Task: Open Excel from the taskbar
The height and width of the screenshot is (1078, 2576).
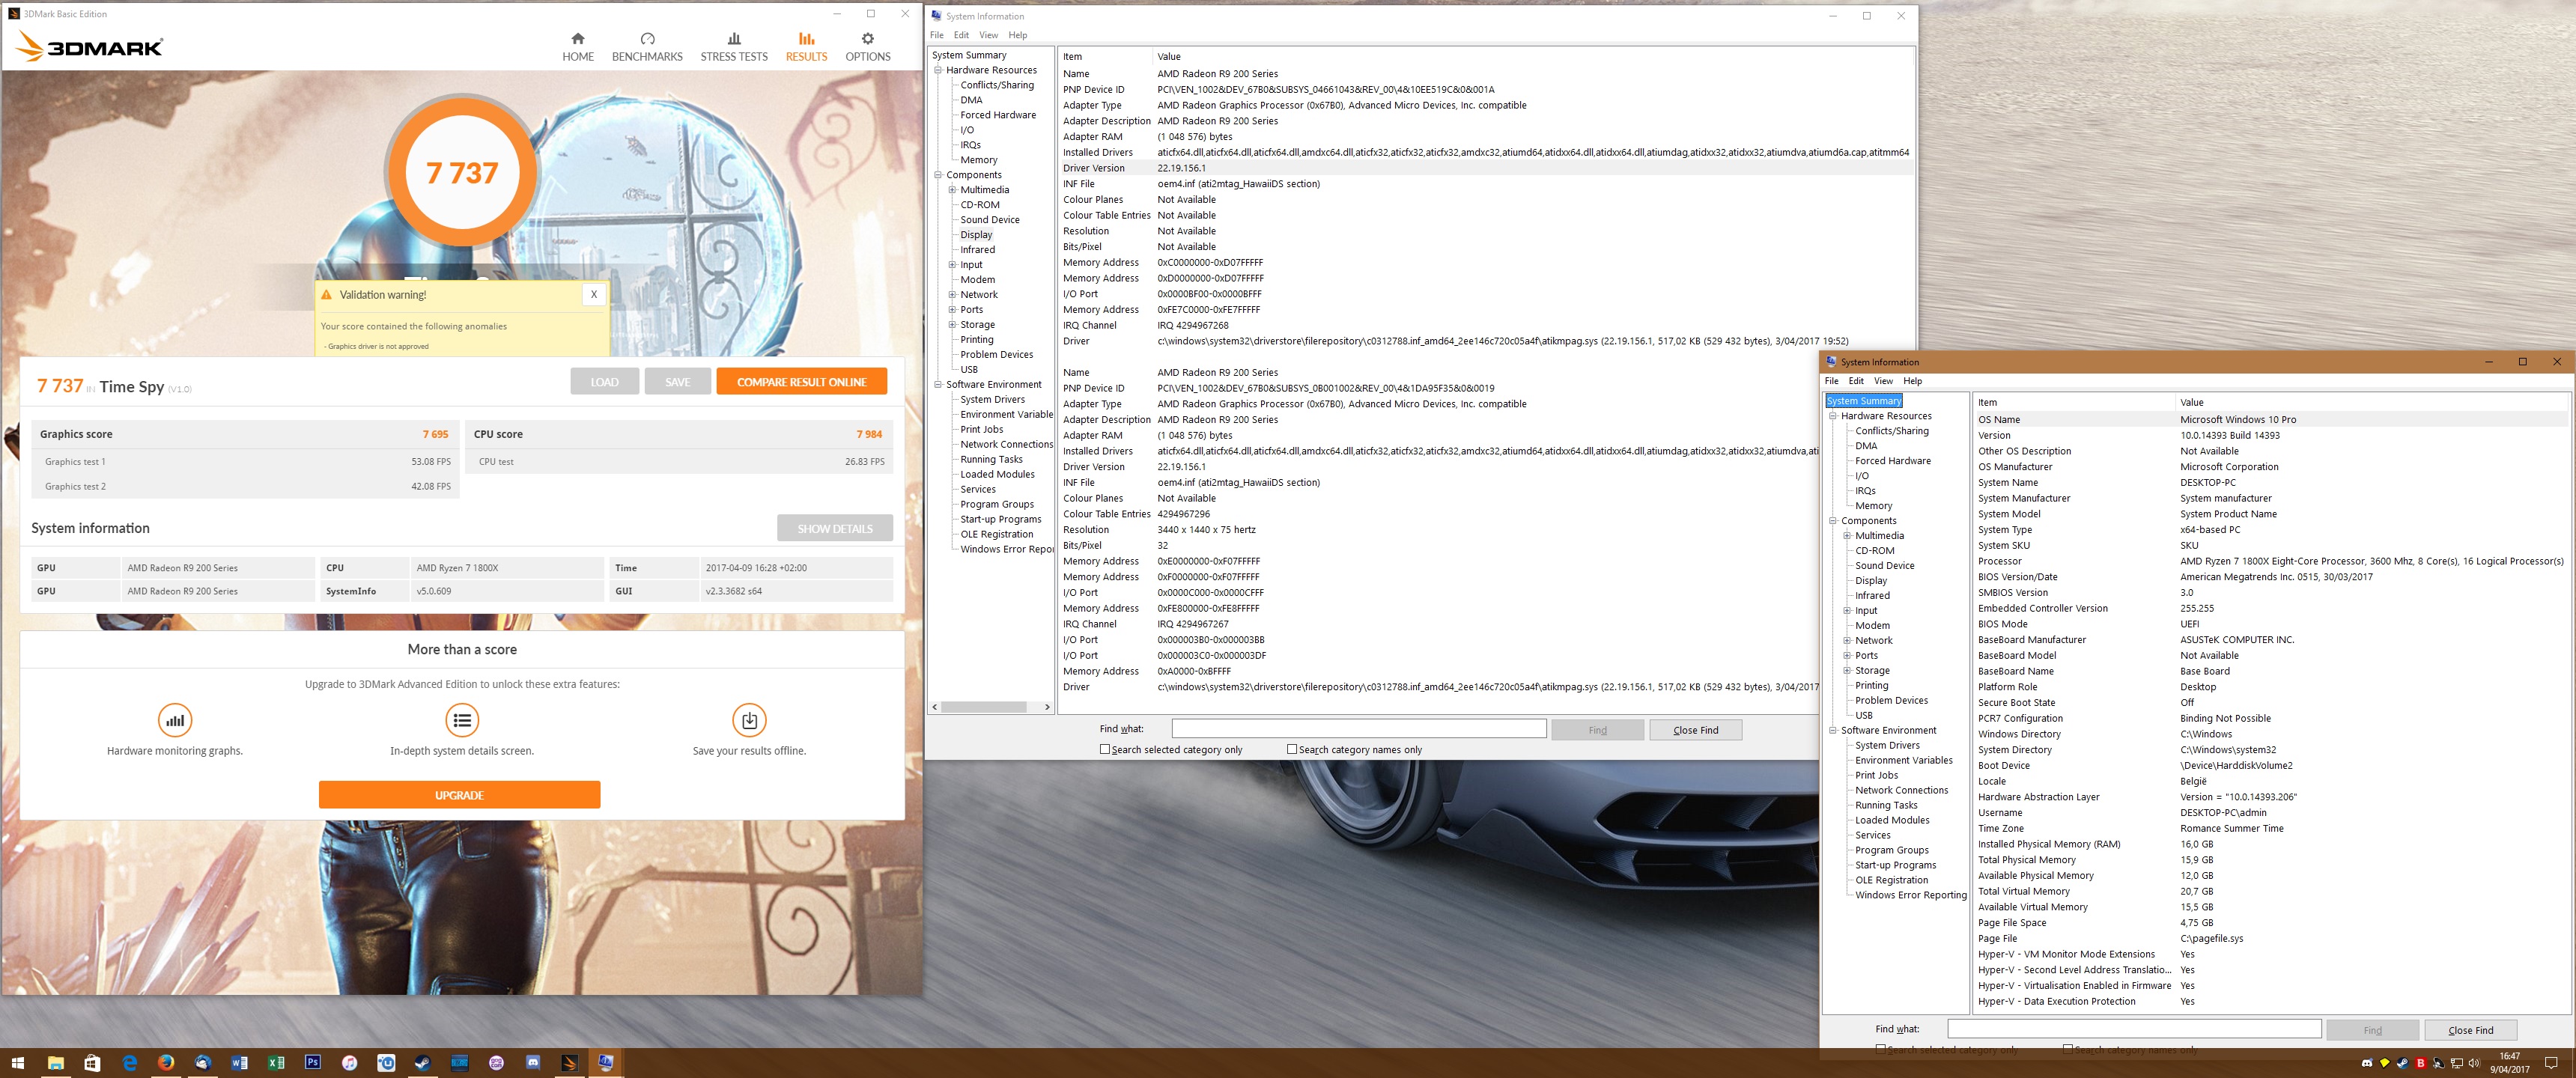Action: coord(276,1063)
